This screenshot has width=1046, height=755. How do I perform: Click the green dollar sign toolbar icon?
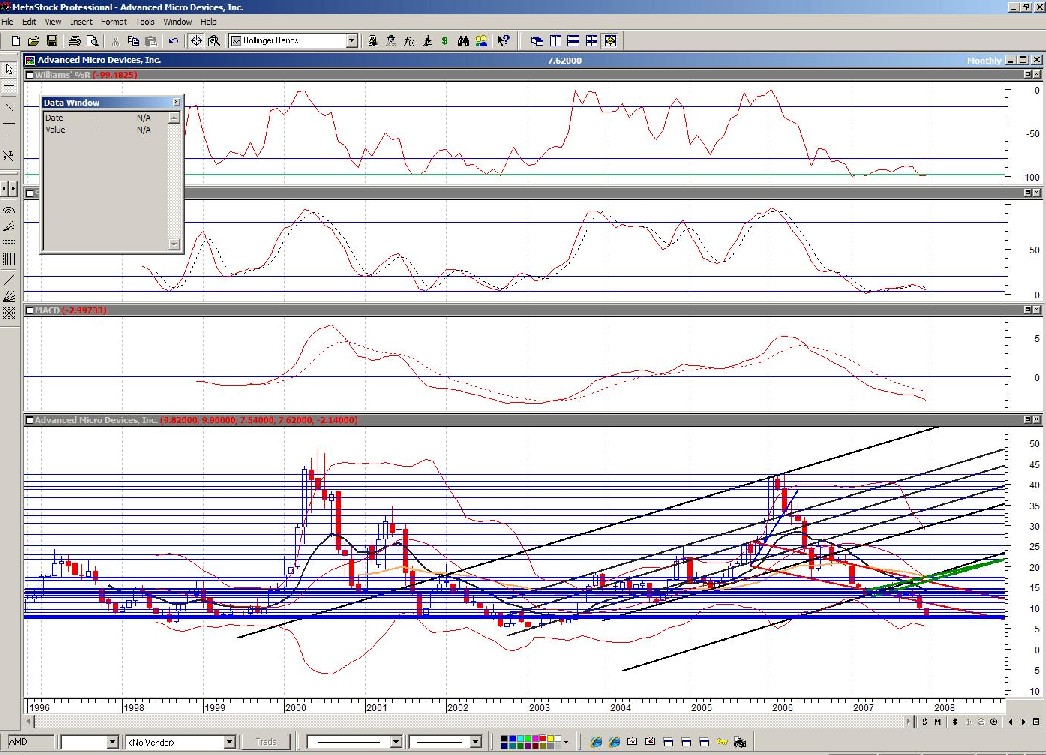click(x=445, y=41)
